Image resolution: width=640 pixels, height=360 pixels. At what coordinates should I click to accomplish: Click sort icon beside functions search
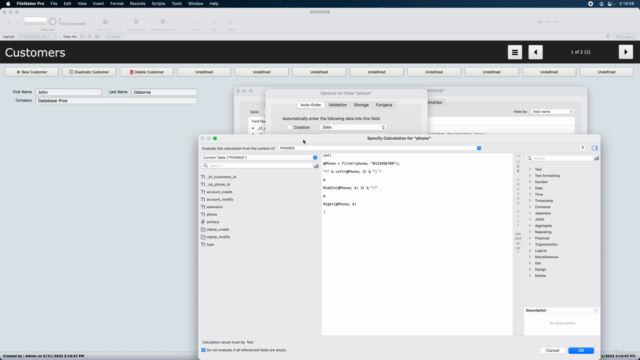pos(596,158)
